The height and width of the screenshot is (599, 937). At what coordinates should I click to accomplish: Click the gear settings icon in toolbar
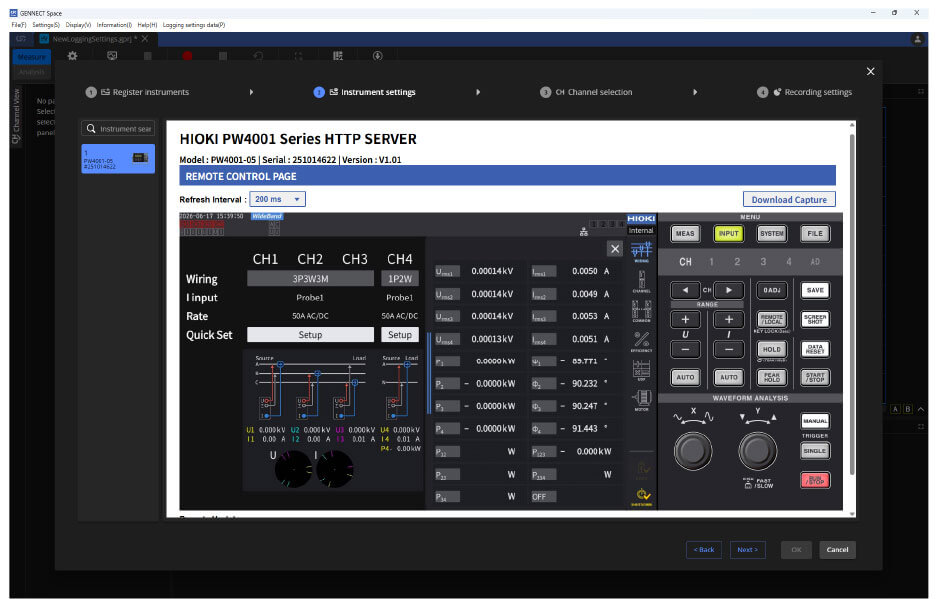(72, 56)
